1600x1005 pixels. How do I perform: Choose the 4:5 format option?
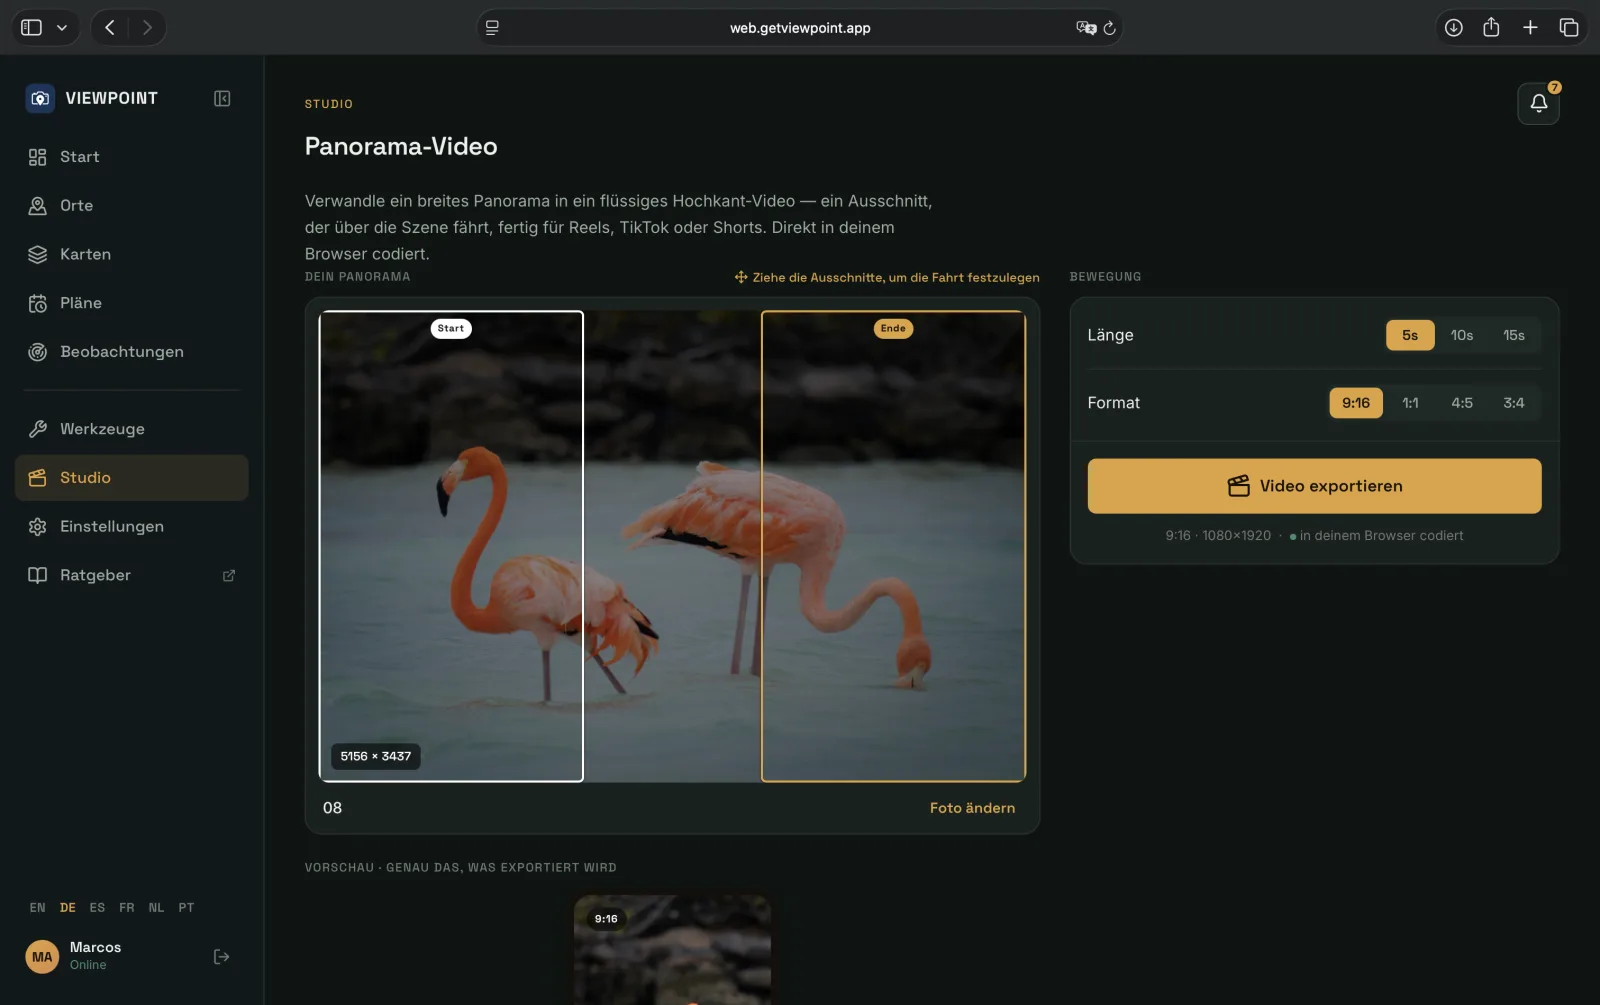tap(1462, 403)
